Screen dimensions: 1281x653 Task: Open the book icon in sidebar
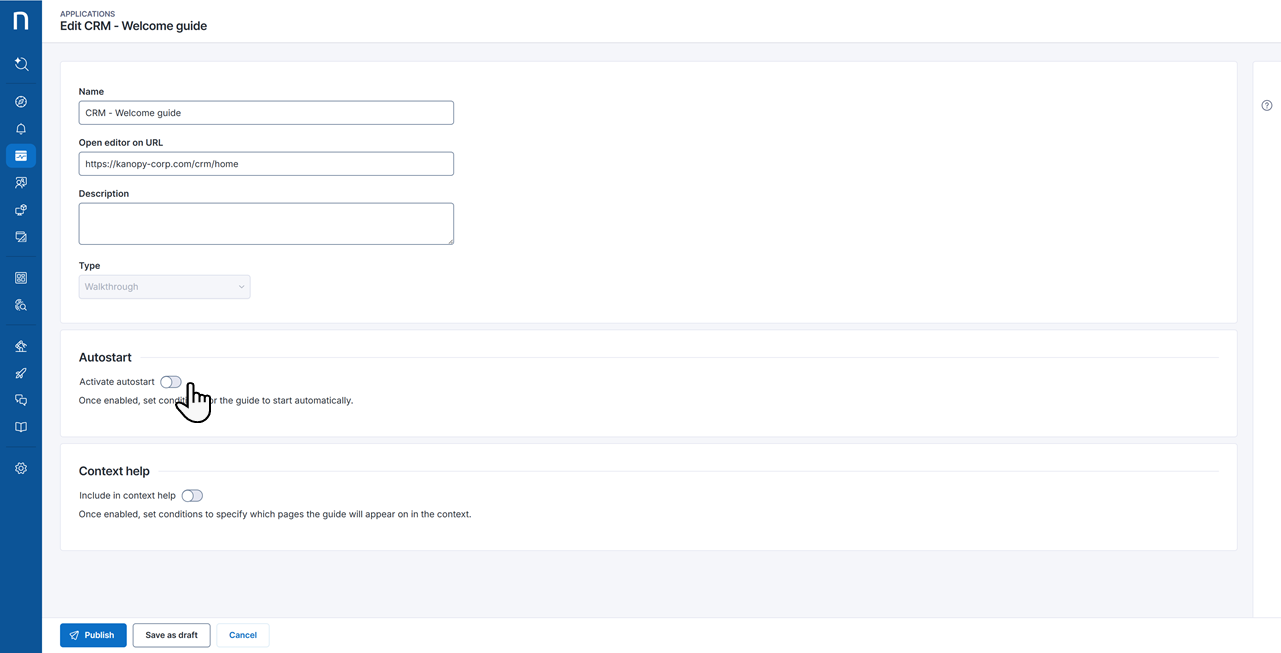click(21, 427)
